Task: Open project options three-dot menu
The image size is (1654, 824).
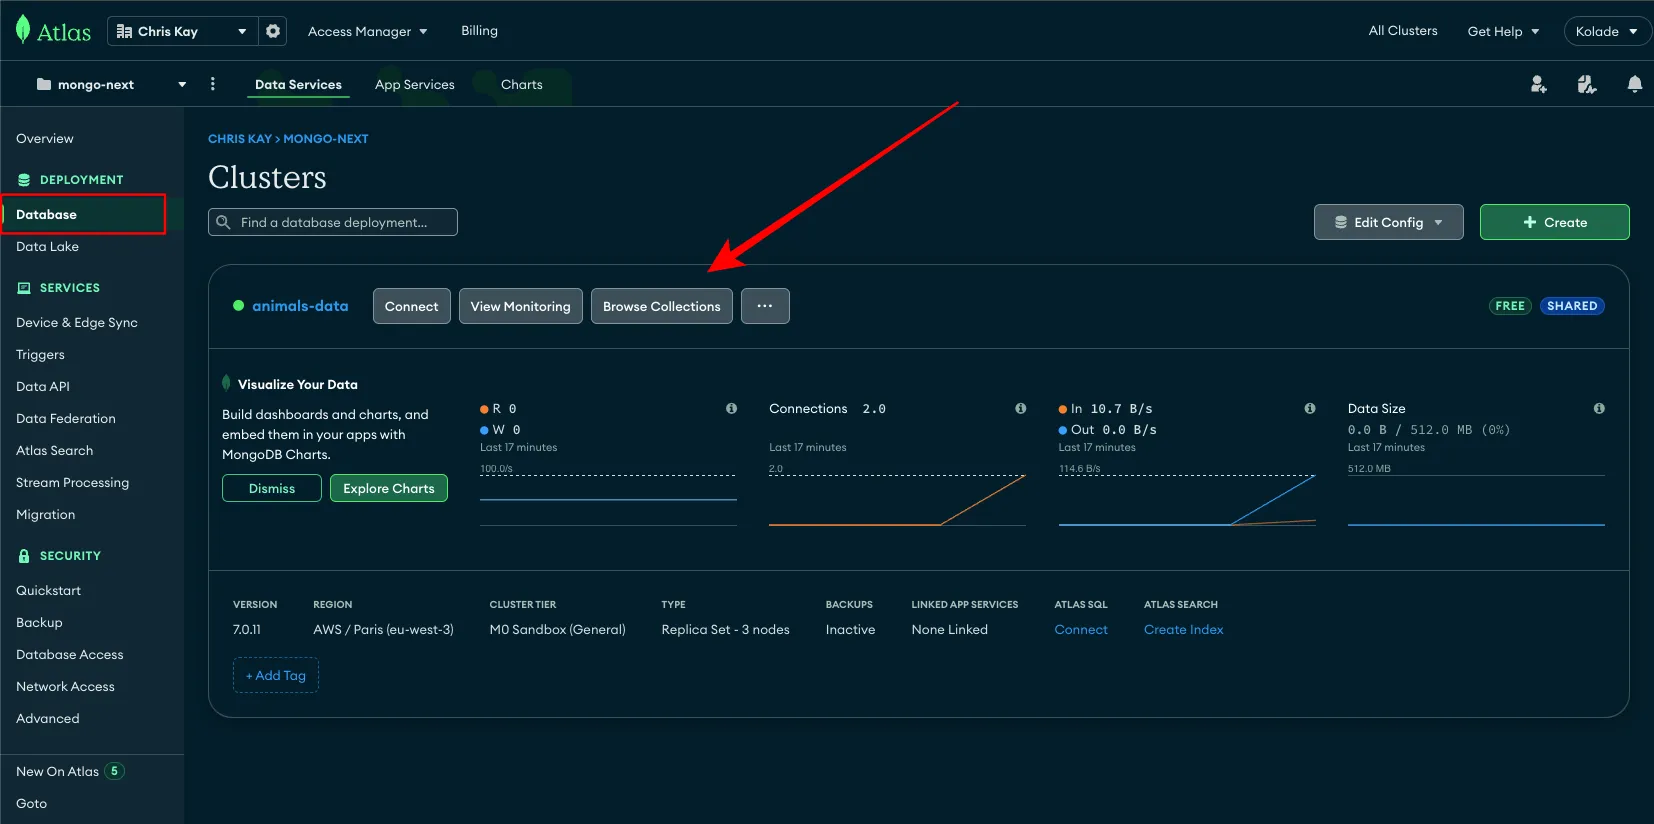Action: click(x=212, y=84)
